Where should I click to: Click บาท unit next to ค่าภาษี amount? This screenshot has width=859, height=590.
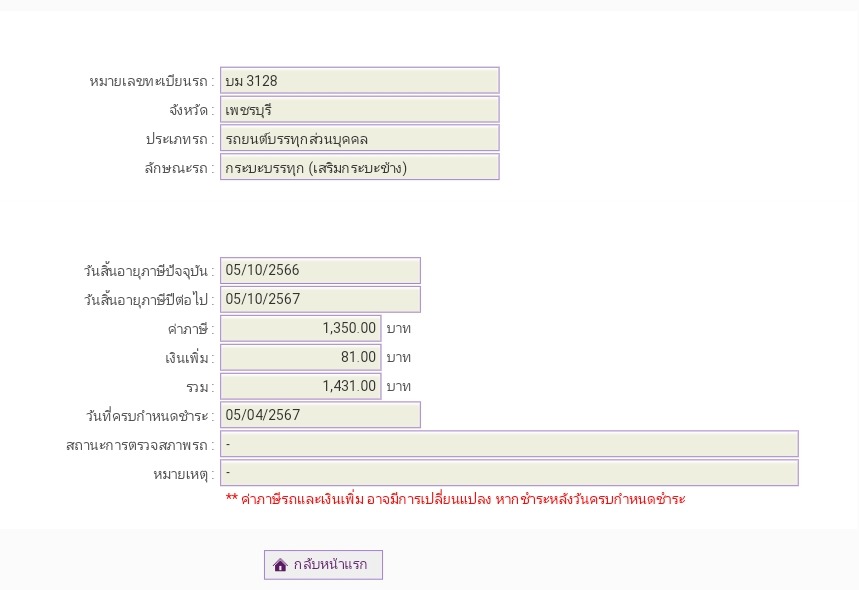398,329
